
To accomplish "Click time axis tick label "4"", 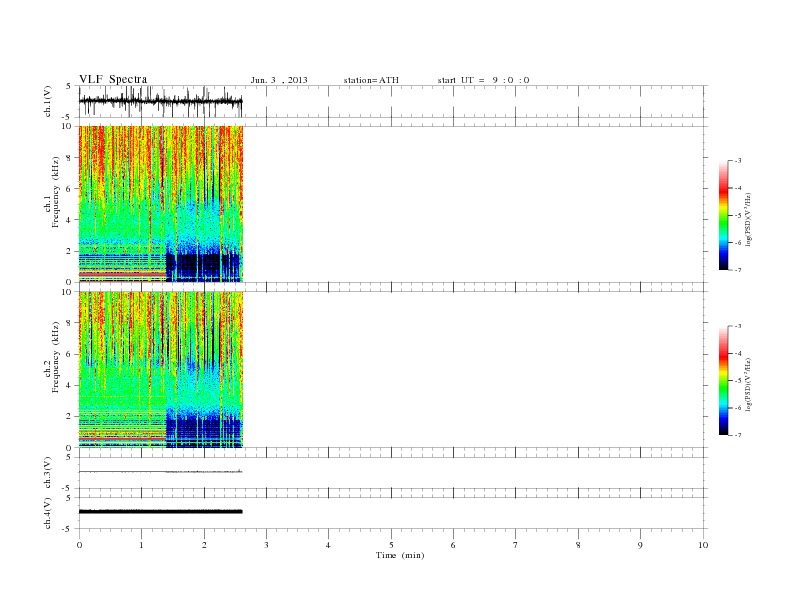I will 328,545.
